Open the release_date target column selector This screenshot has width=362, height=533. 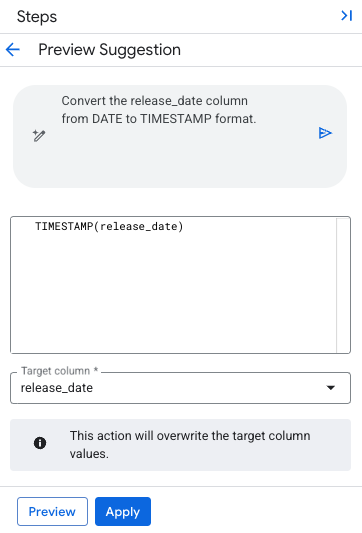tap(180, 388)
